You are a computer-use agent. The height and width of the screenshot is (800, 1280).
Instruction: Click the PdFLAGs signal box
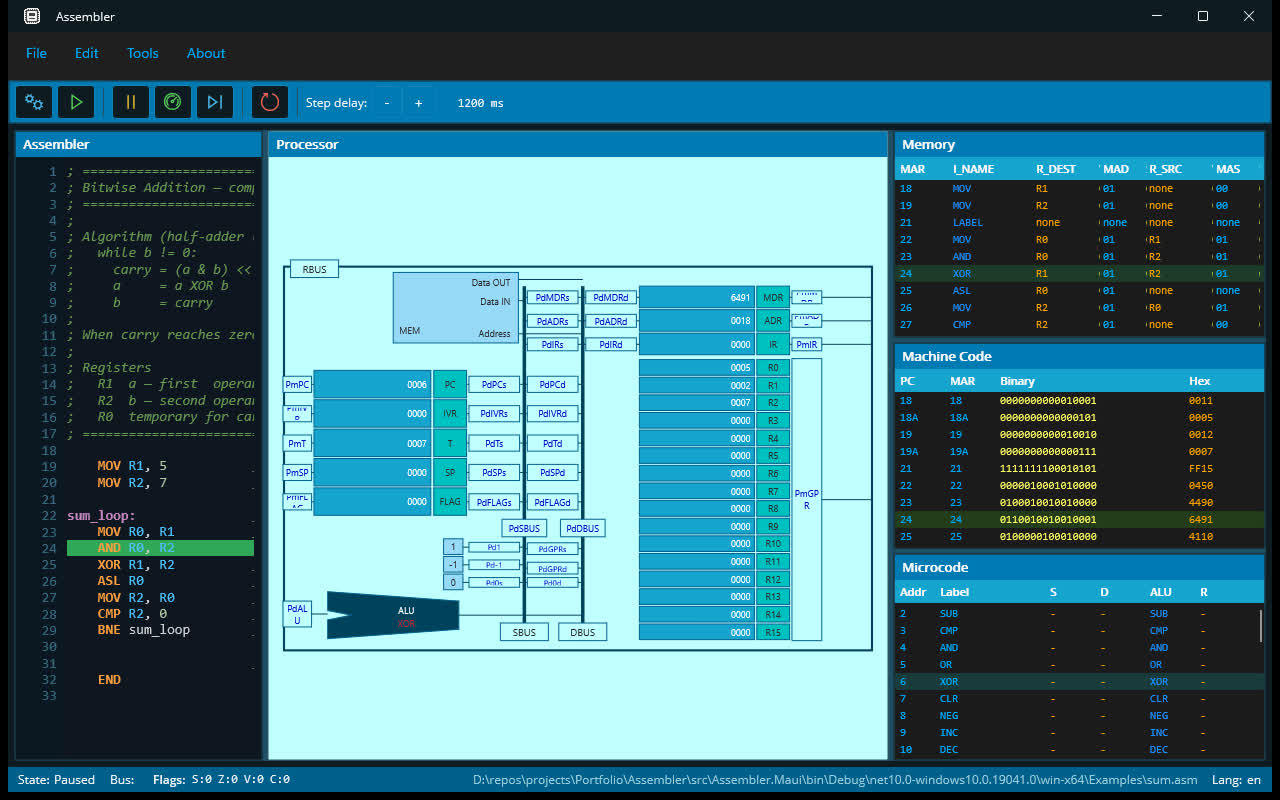(494, 503)
